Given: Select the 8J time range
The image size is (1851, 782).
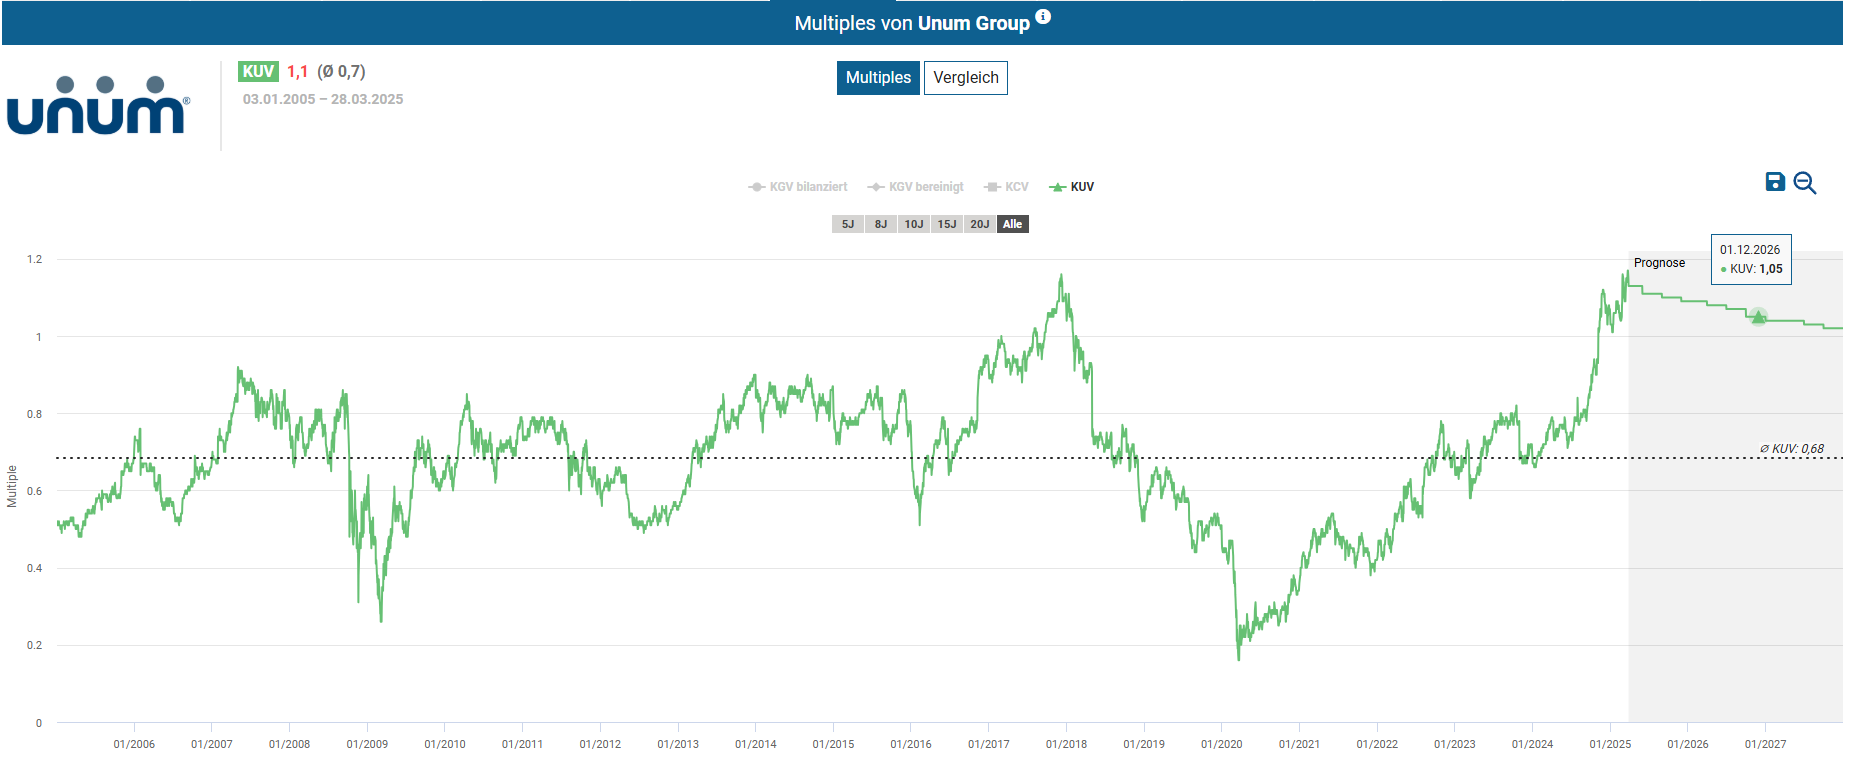Looking at the screenshot, I should [x=881, y=224].
